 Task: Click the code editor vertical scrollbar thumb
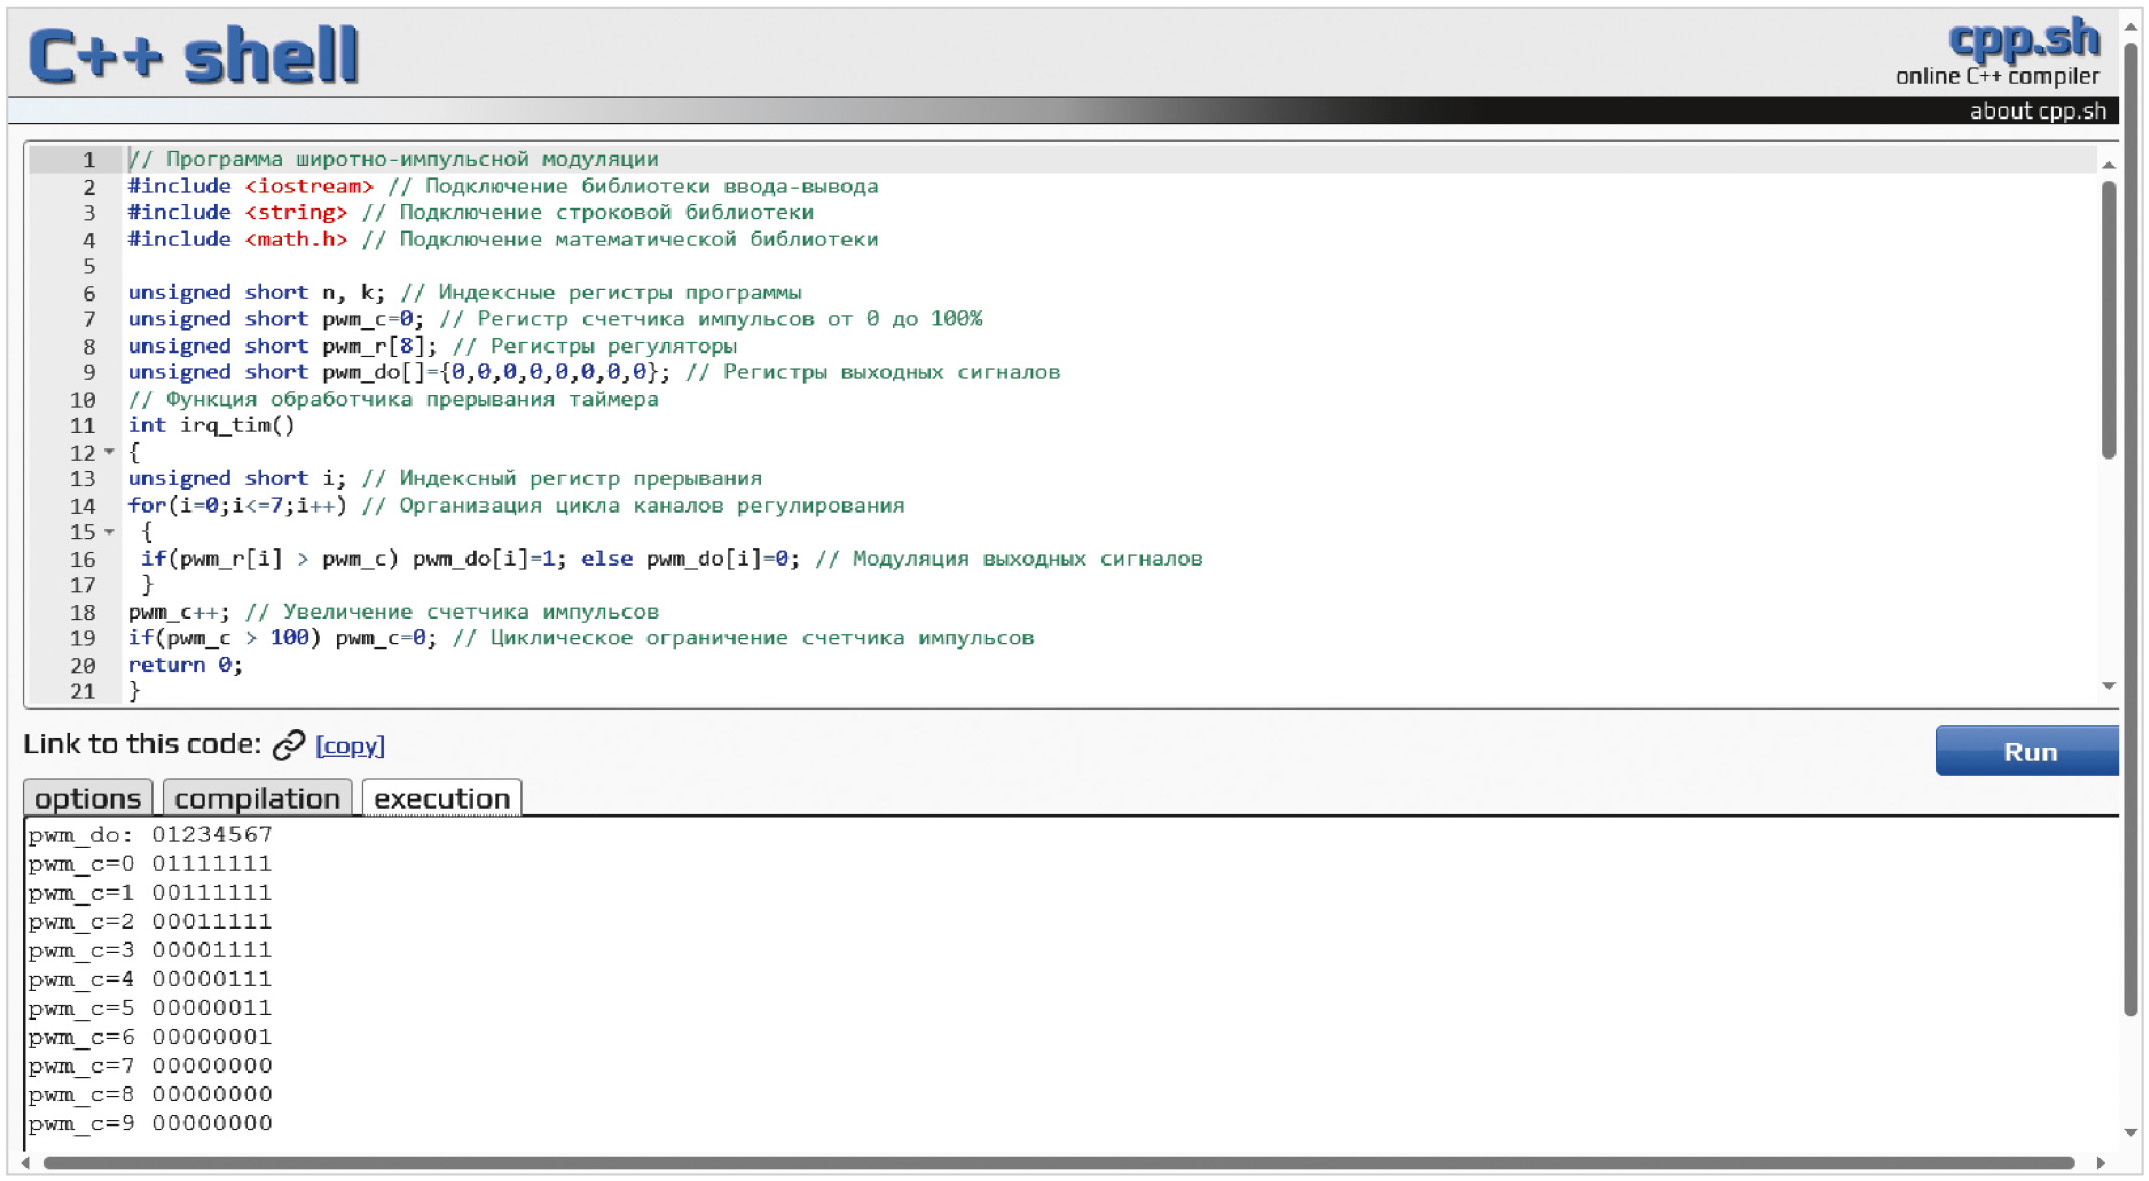(2108, 320)
